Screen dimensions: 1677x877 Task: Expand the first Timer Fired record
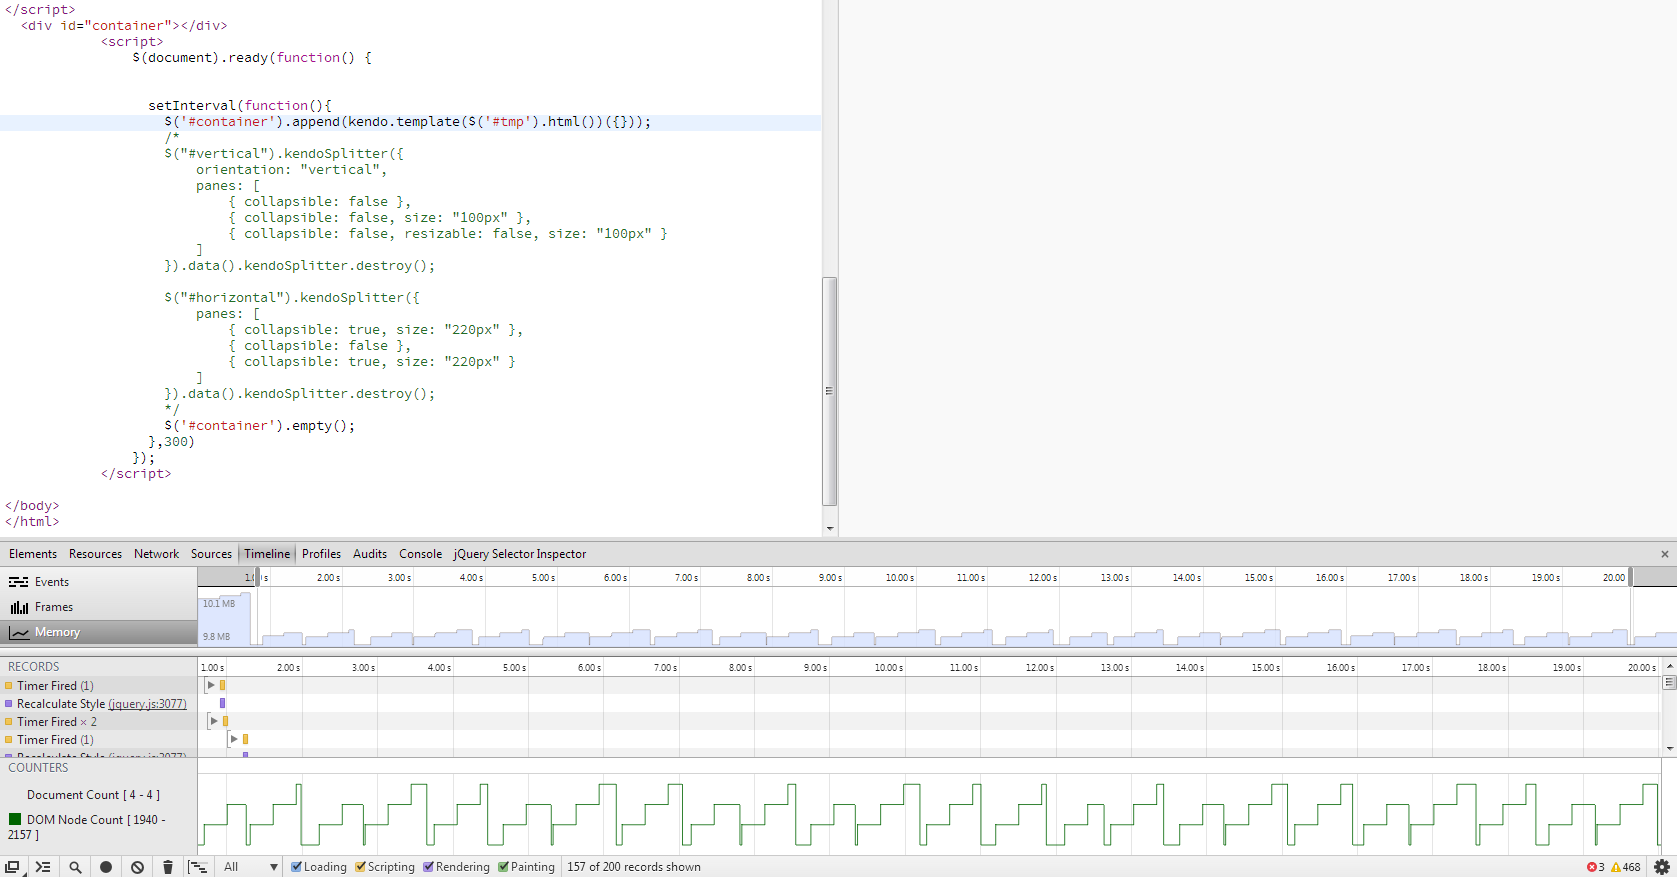coord(211,686)
